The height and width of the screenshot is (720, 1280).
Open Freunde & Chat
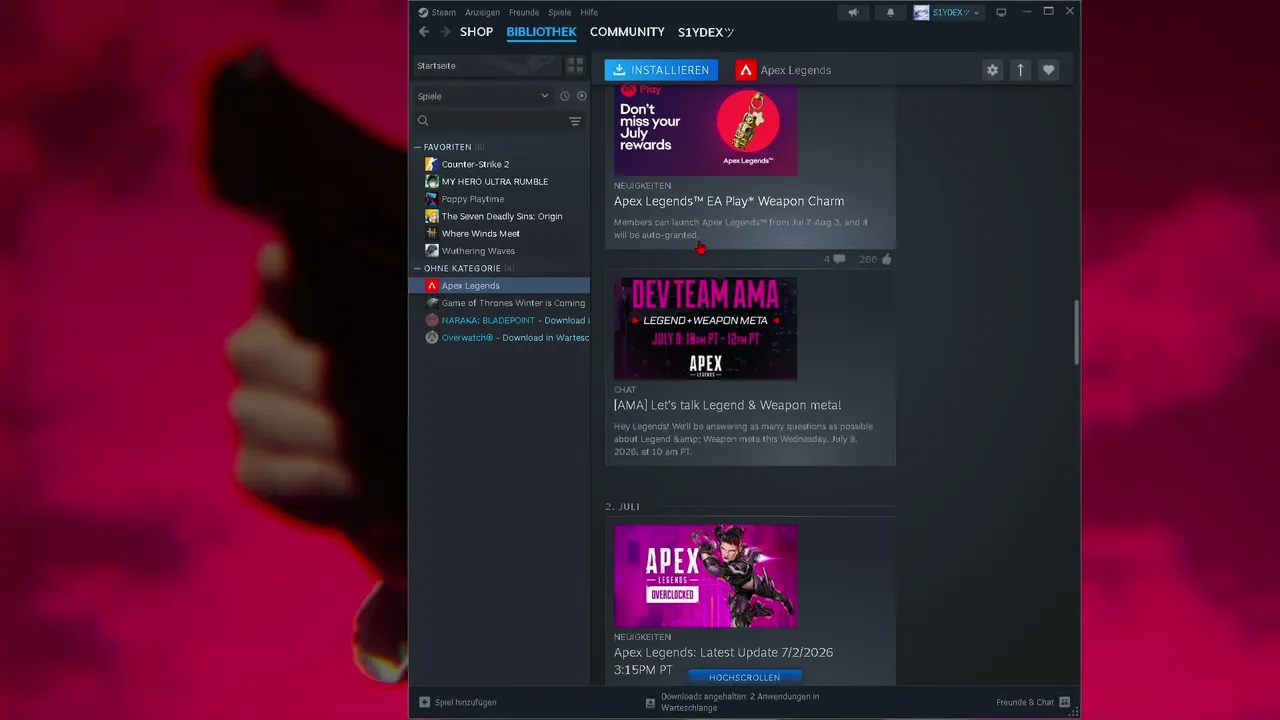pyautogui.click(x=1033, y=702)
